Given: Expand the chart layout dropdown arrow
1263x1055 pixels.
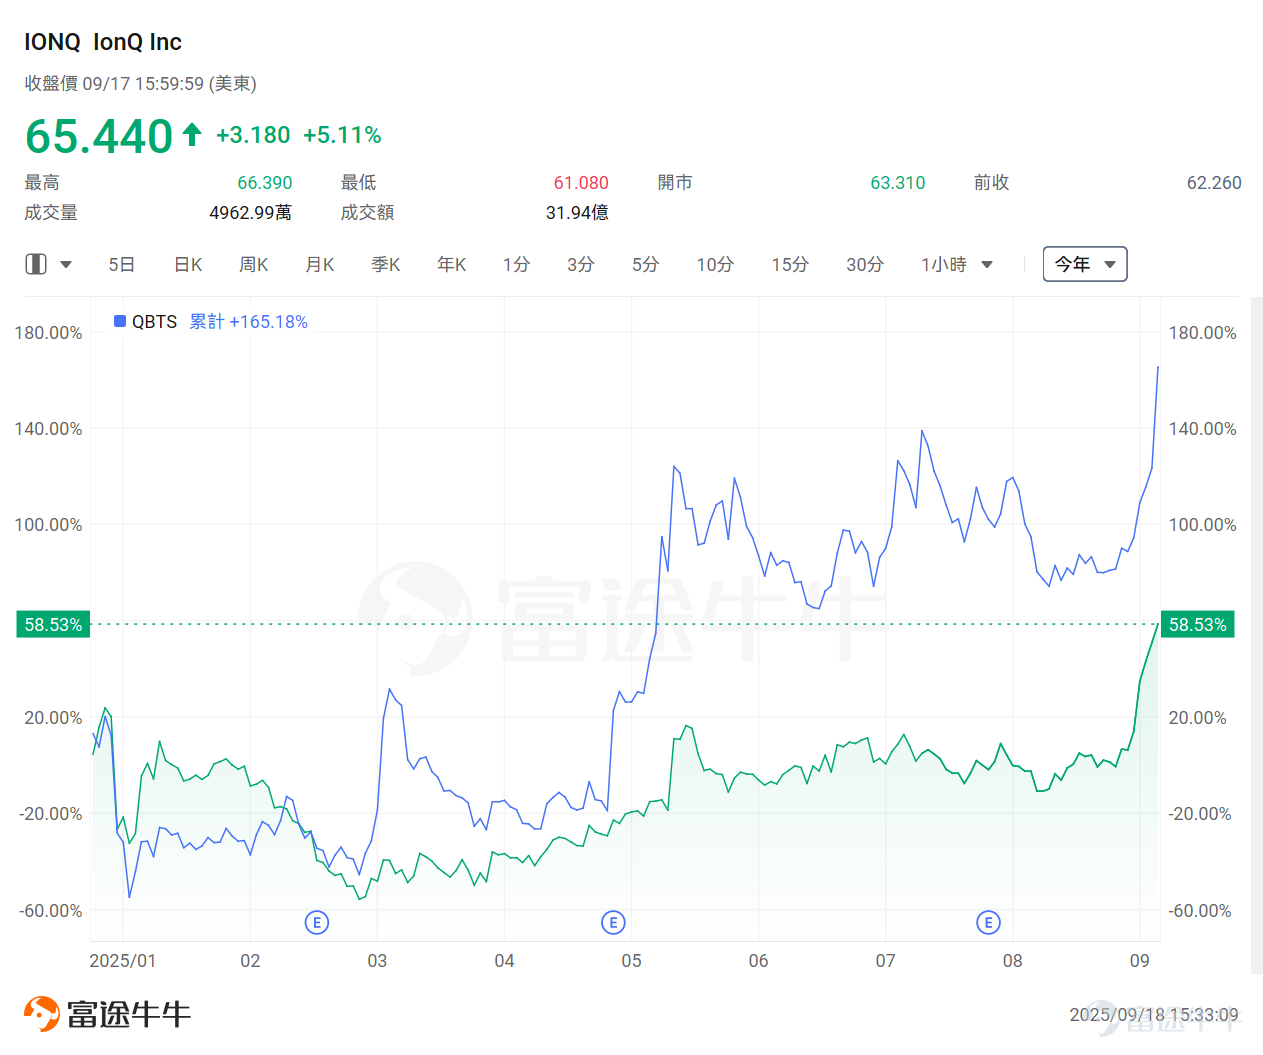Looking at the screenshot, I should (x=66, y=265).
